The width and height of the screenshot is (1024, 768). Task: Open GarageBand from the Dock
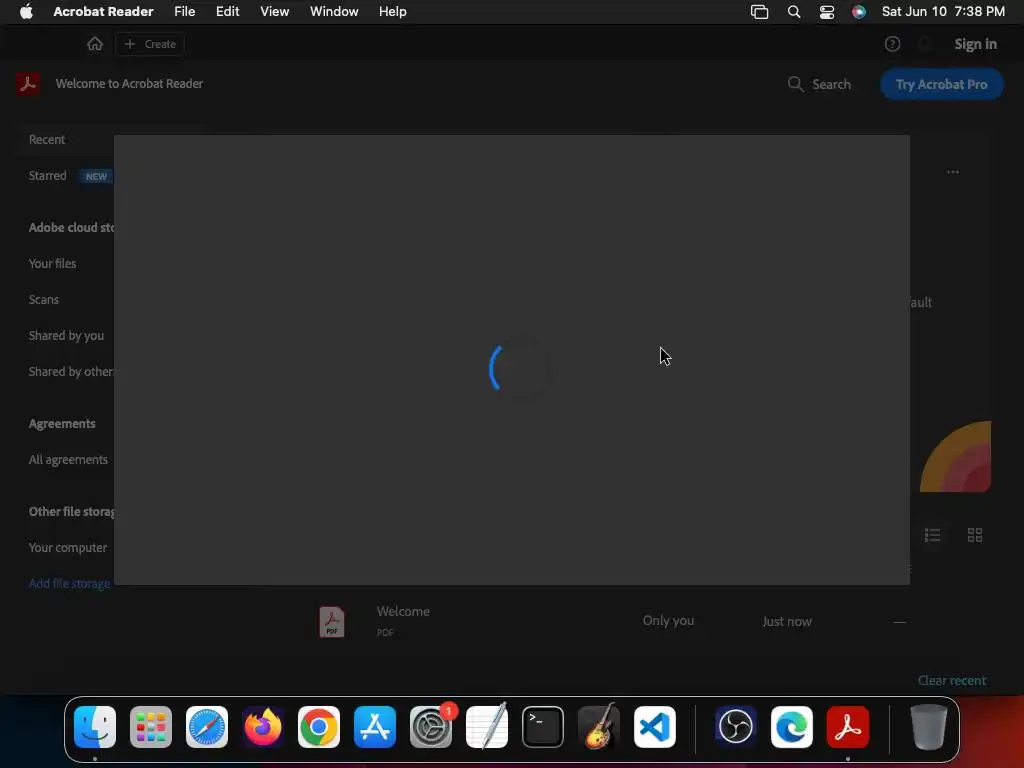coord(599,727)
